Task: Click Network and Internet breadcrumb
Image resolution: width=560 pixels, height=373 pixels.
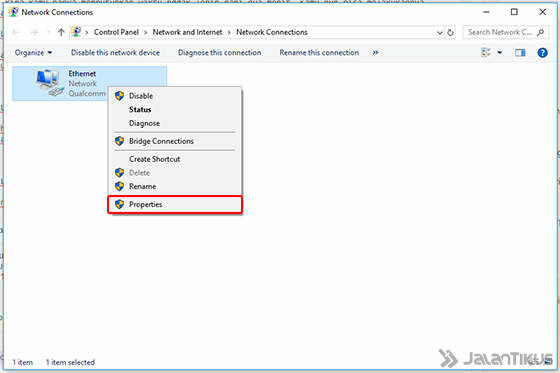Action: [187, 32]
